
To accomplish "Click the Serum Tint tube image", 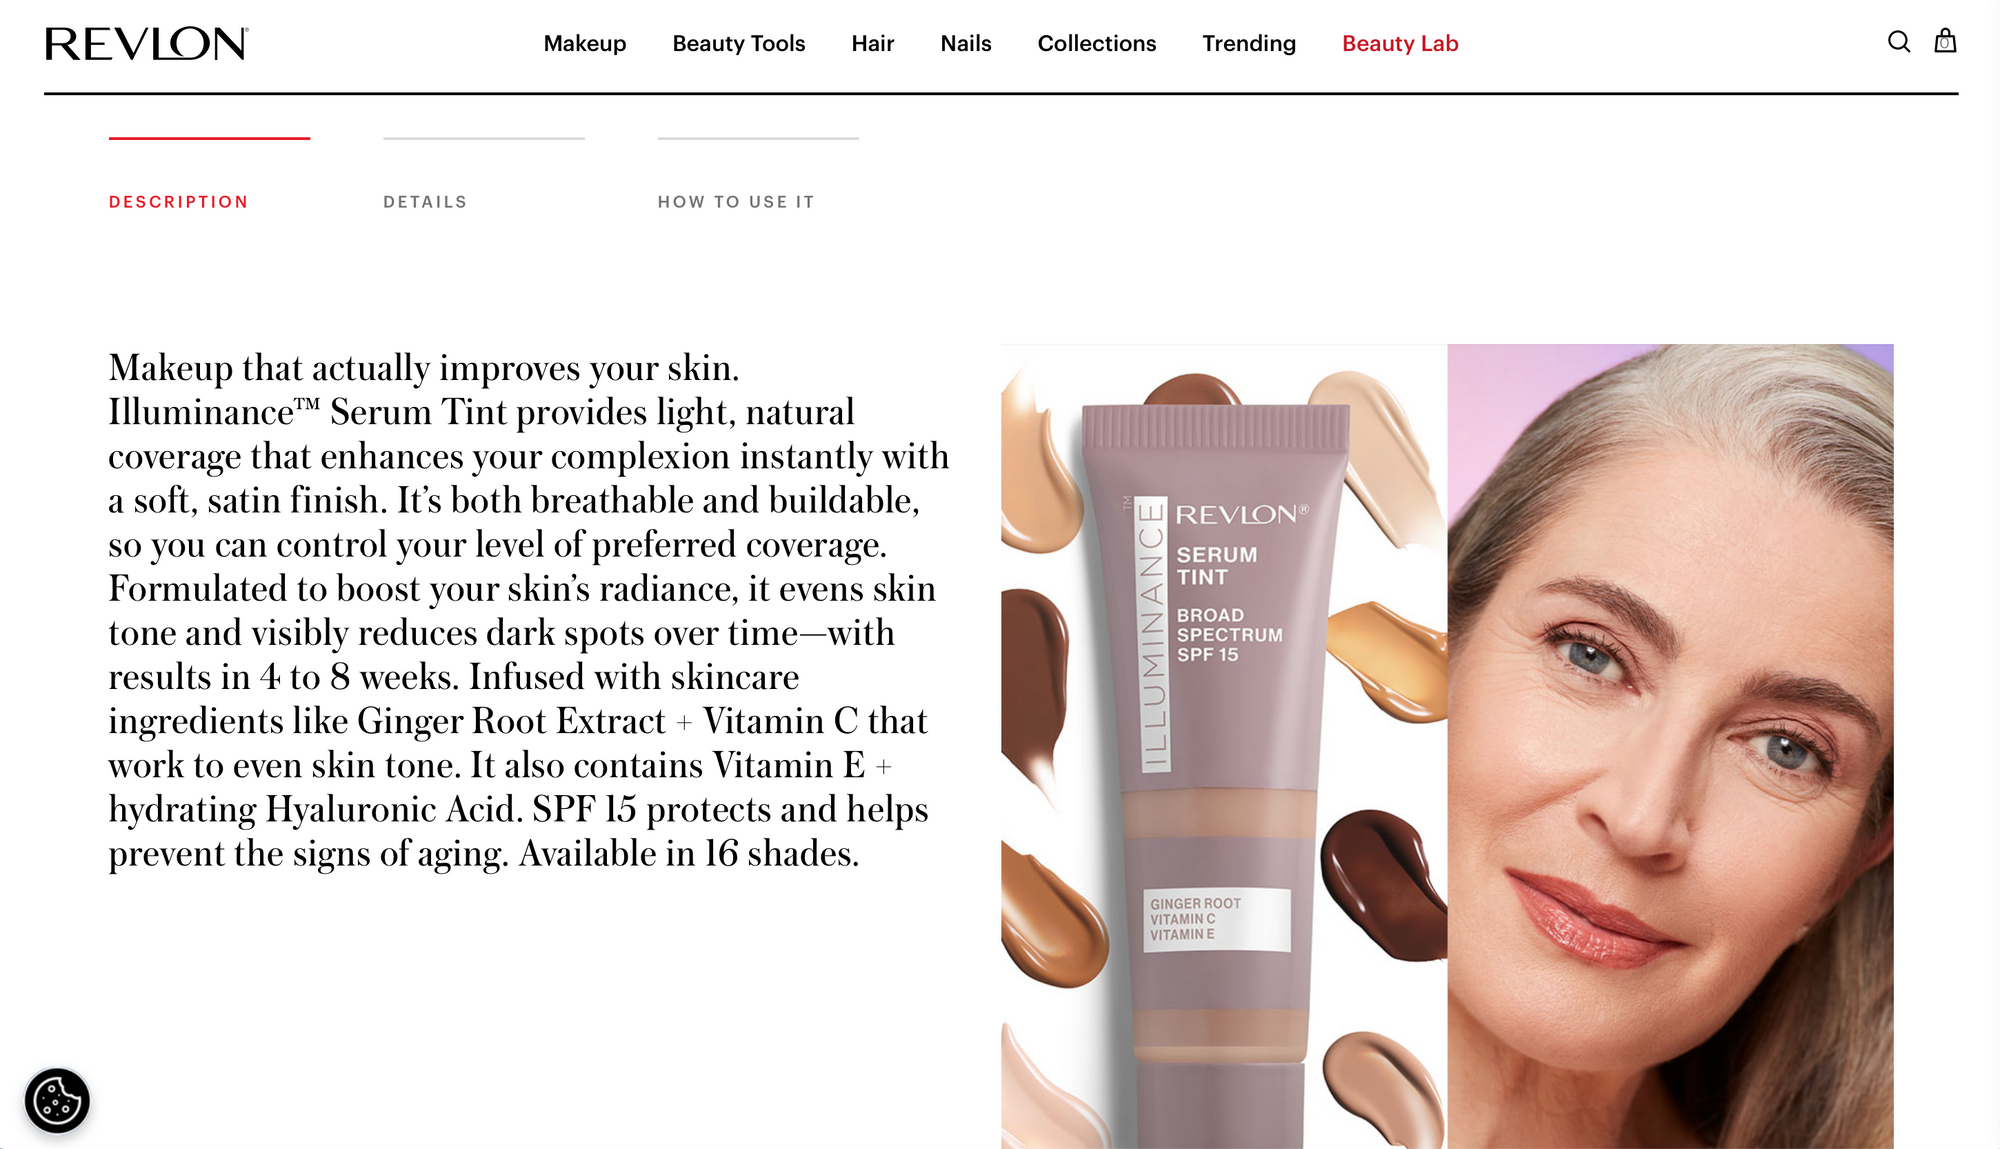I will (x=1224, y=746).
